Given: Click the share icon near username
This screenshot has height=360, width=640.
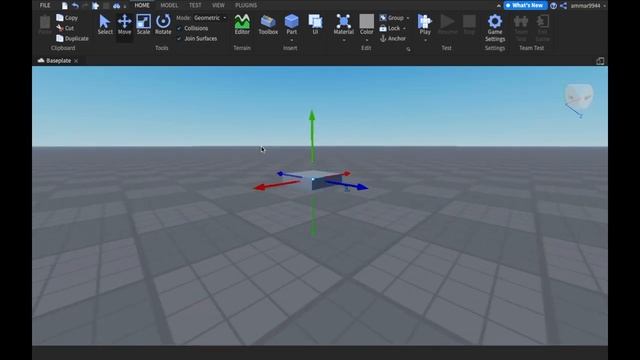Looking at the screenshot, I should 564,6.
